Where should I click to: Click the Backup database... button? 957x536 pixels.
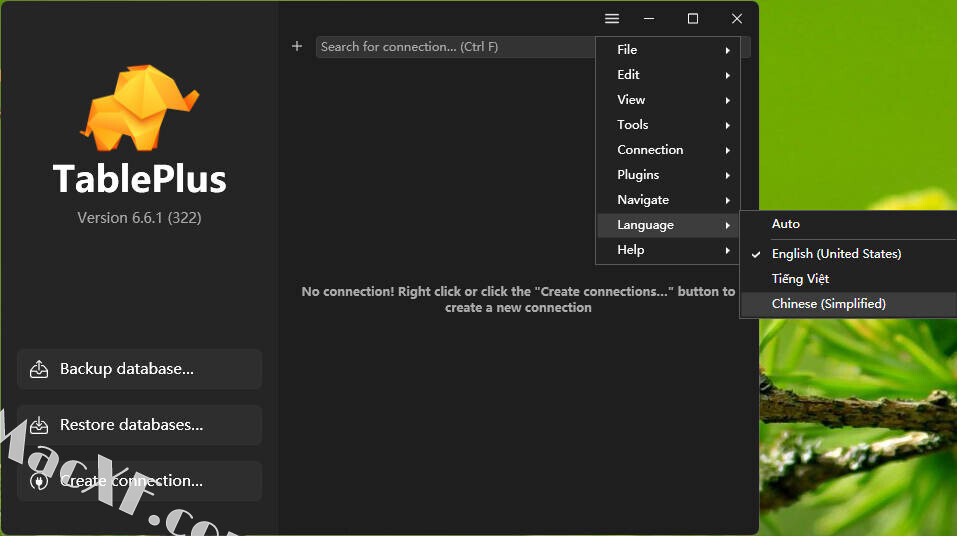point(140,369)
